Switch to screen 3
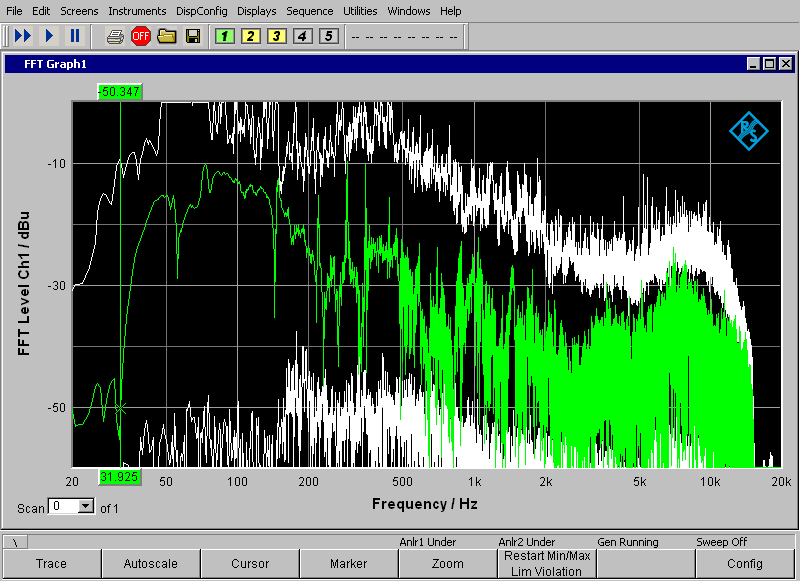 tap(277, 36)
